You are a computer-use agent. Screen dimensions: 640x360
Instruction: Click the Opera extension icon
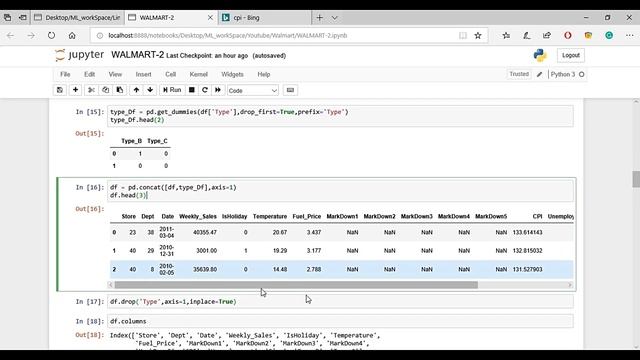(568, 36)
